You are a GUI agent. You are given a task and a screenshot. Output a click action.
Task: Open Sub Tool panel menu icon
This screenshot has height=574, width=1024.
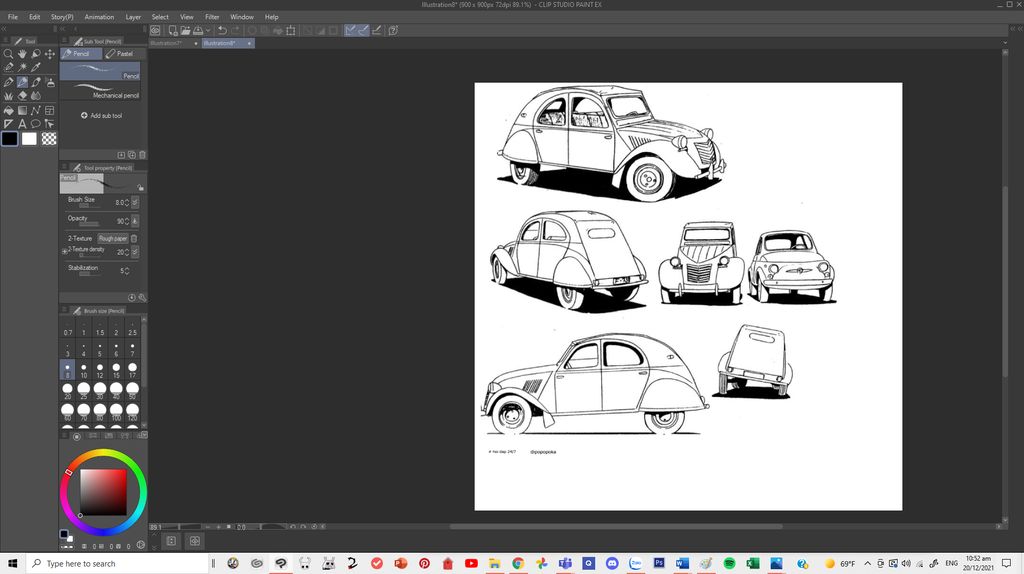pos(65,40)
